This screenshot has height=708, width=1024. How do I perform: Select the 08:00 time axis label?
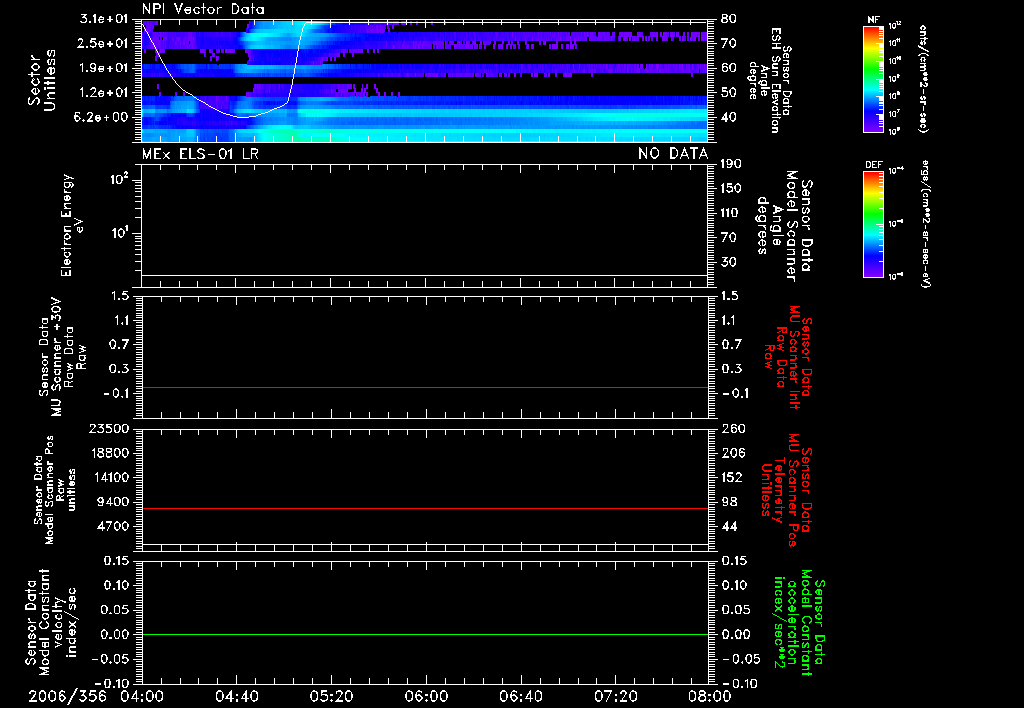[x=709, y=696]
